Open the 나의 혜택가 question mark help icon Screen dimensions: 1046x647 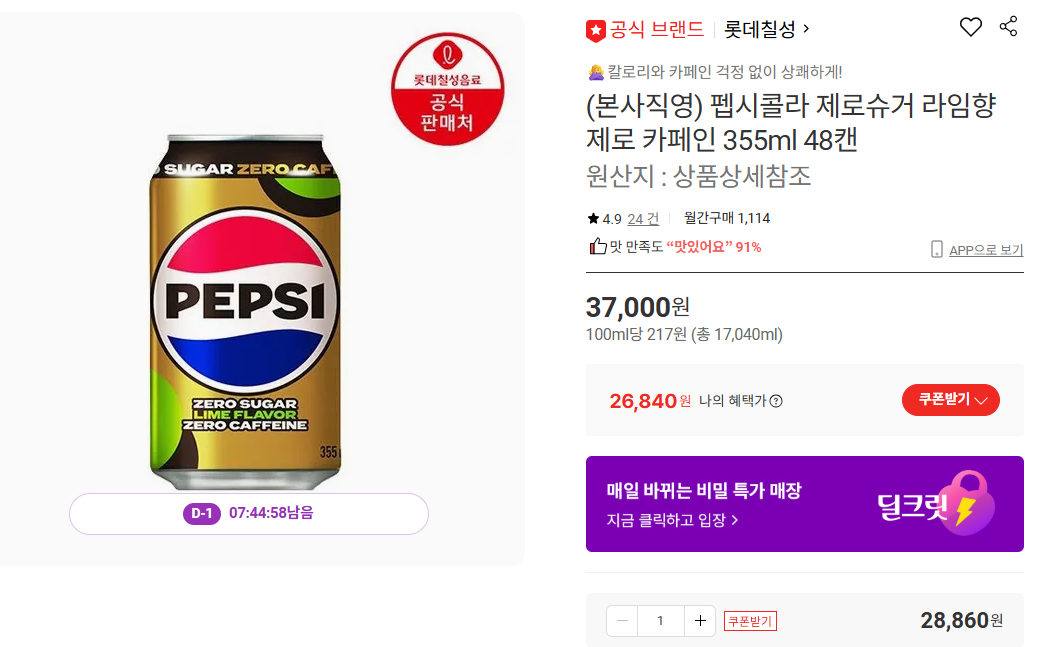coord(776,401)
